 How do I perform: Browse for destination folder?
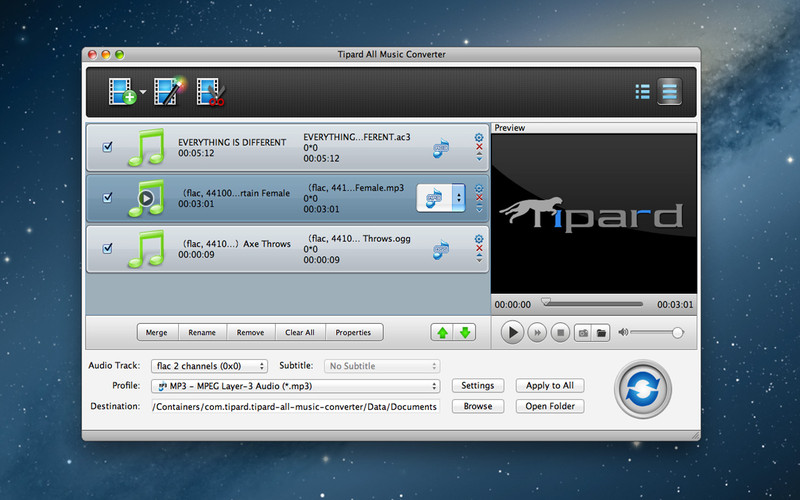(x=478, y=406)
